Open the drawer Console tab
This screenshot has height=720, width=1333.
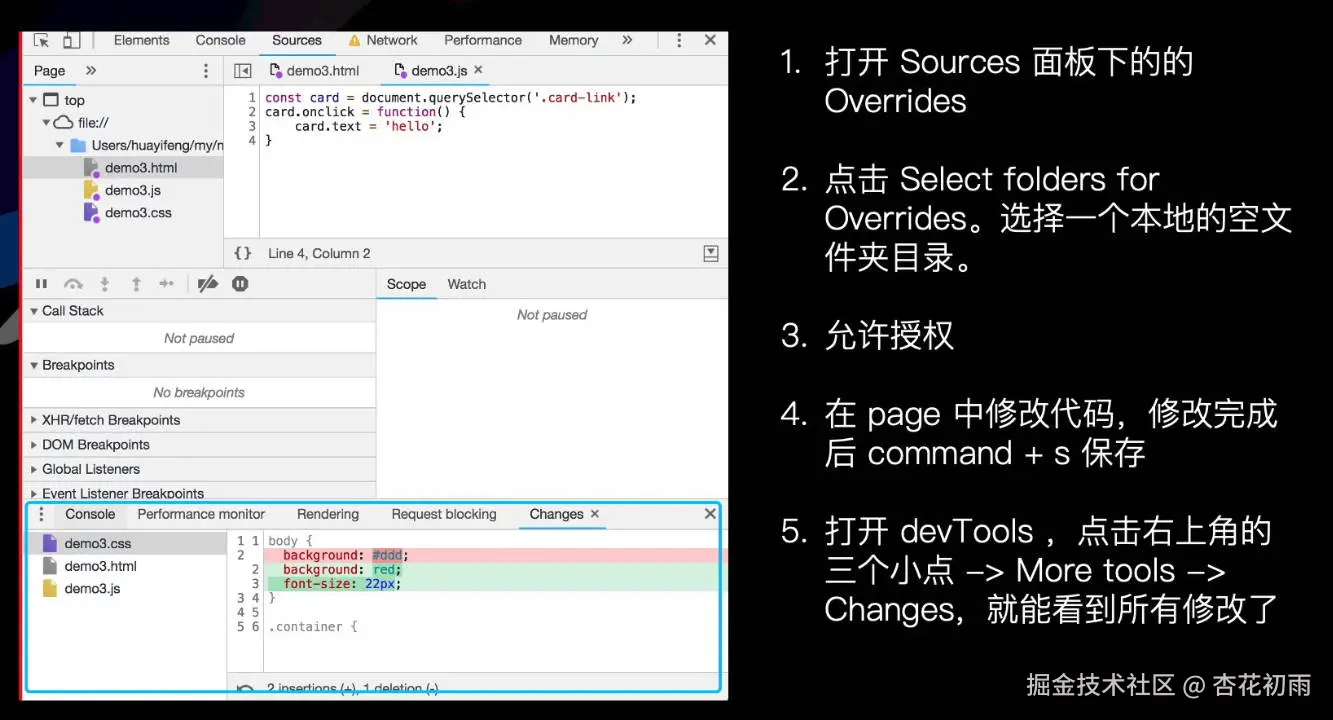pyautogui.click(x=90, y=515)
